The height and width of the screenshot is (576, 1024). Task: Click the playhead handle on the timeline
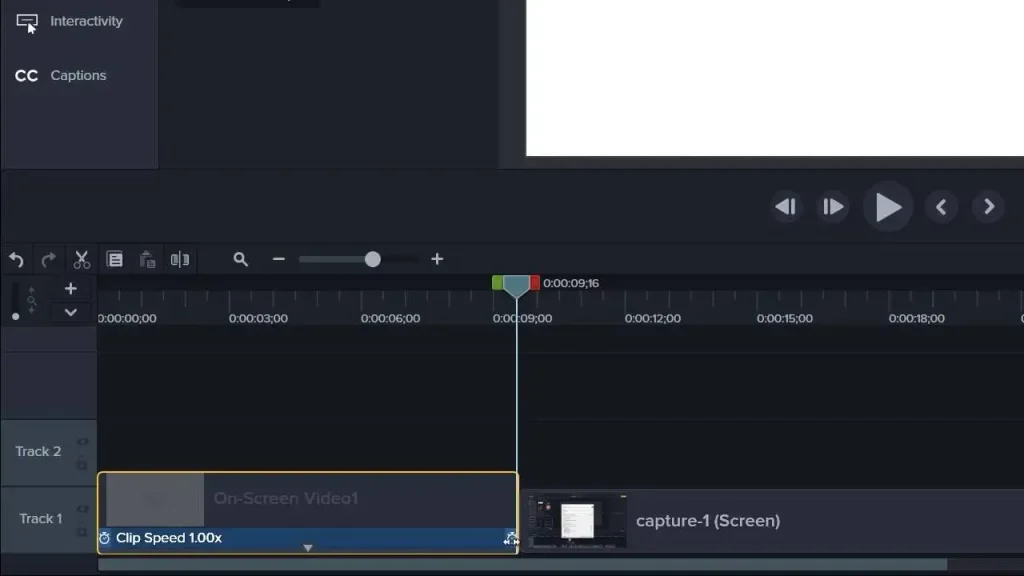[516, 286]
